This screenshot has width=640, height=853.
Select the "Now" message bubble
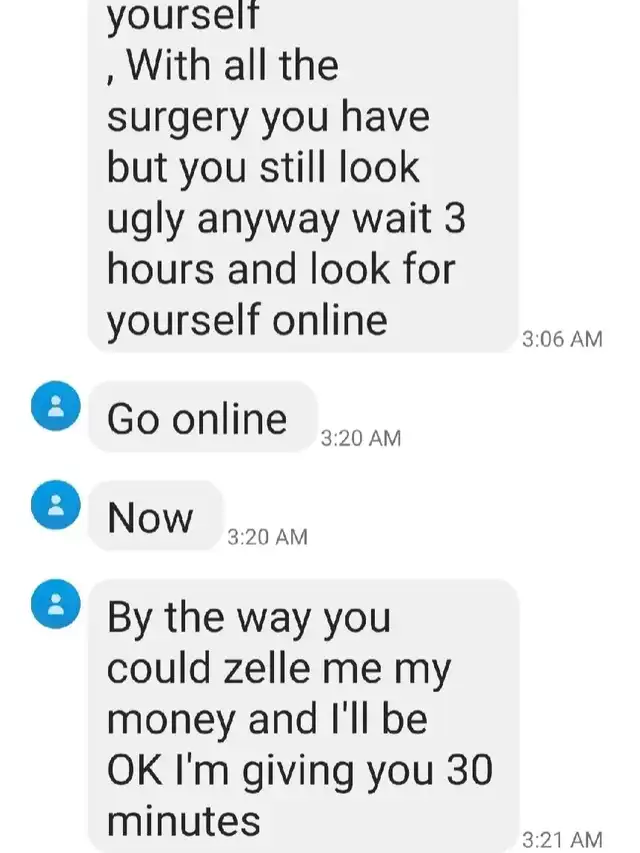point(155,516)
